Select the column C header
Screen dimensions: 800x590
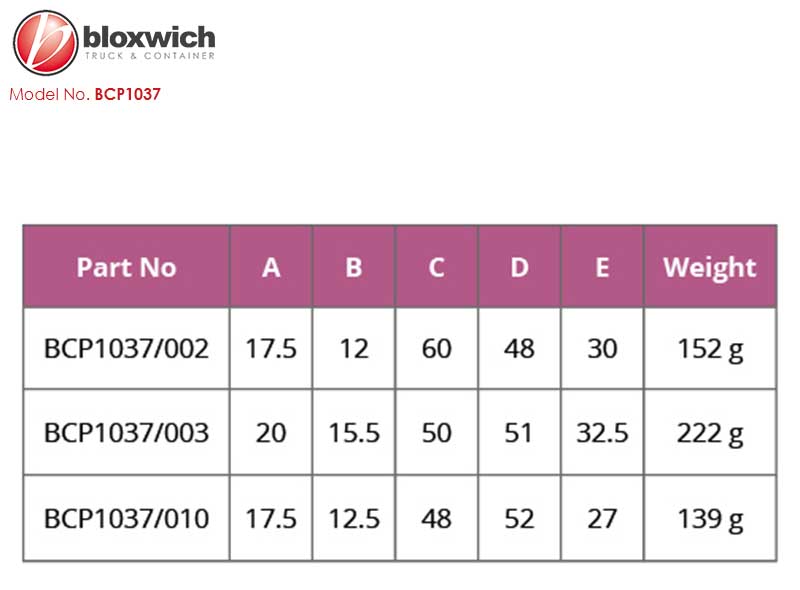coord(436,266)
